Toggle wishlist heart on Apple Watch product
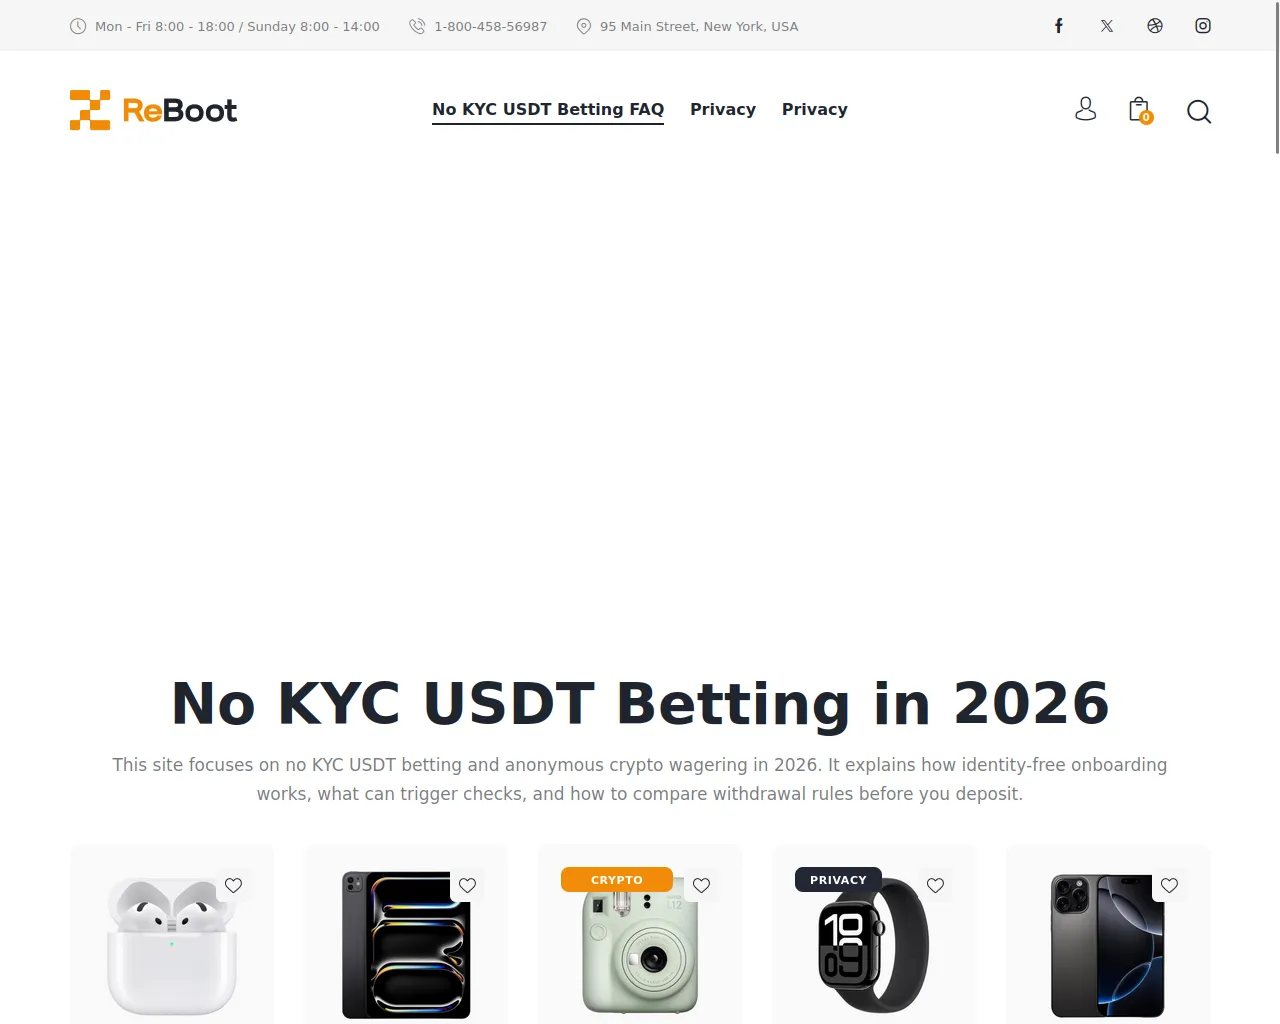The image size is (1280, 1024). click(936, 885)
